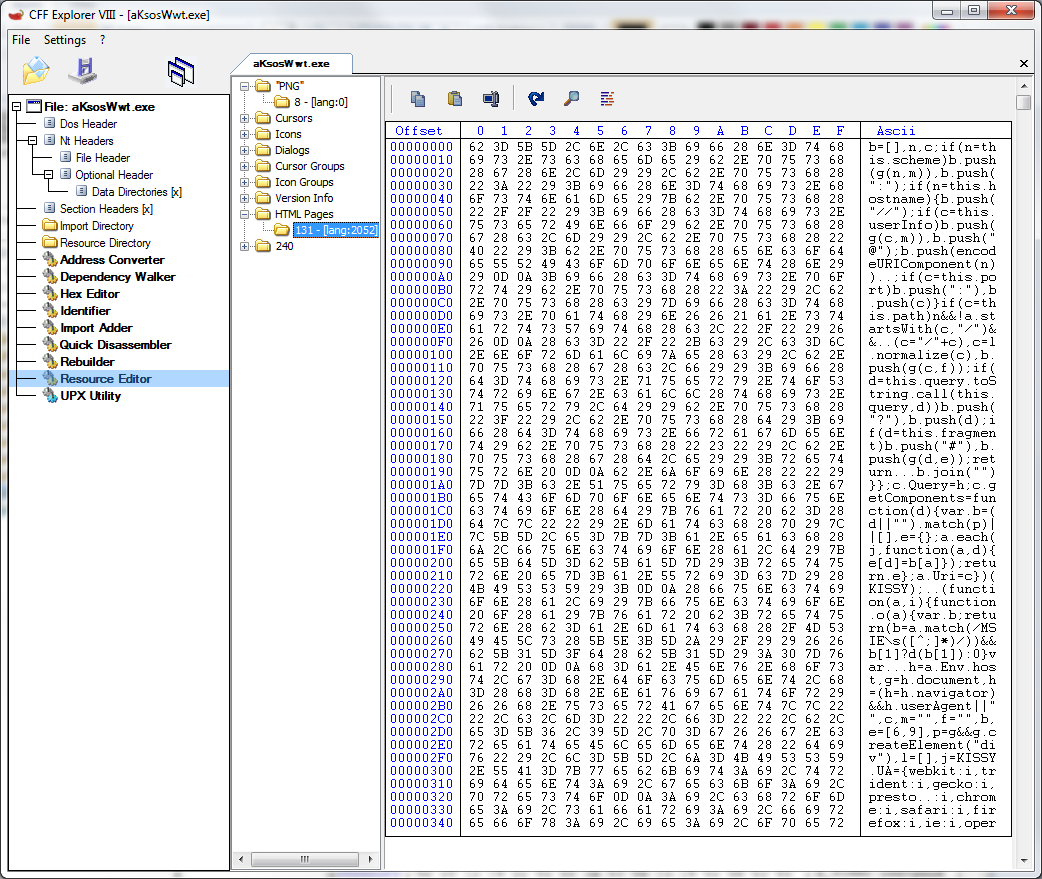This screenshot has width=1042, height=879.
Task: Open Find with the magnifier icon
Action: 572,99
